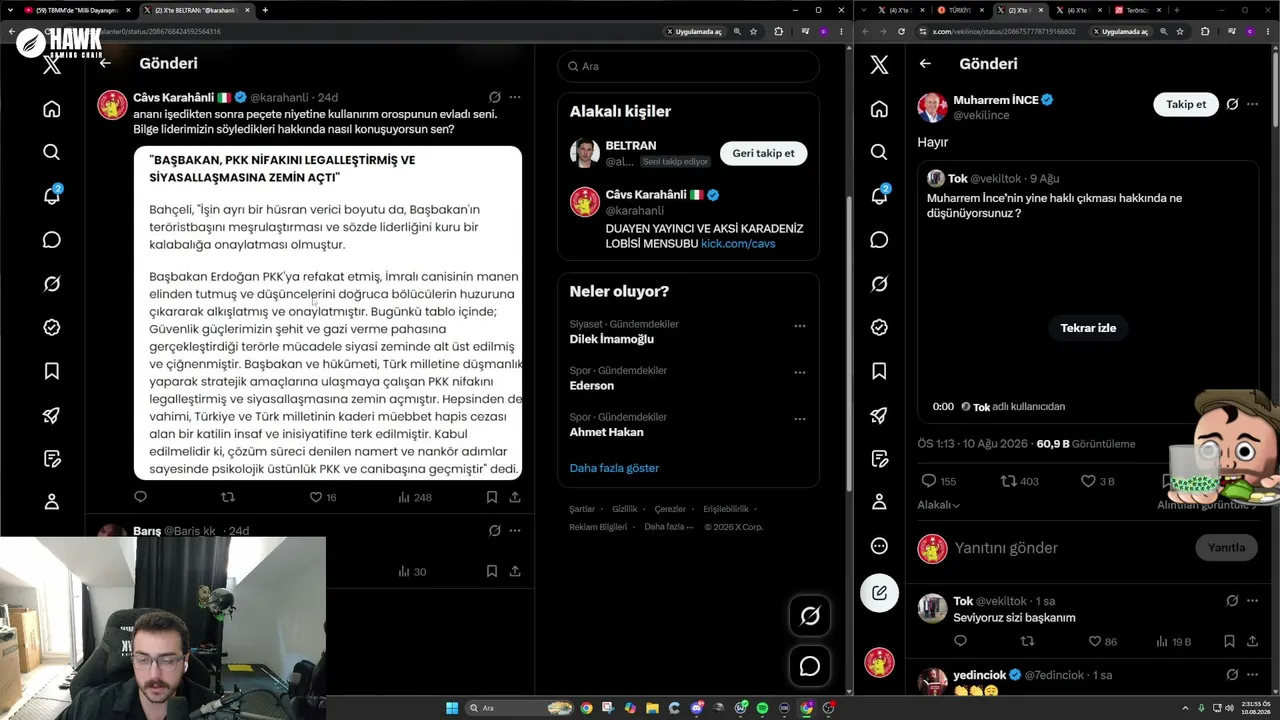The height and width of the screenshot is (720, 1280).
Task: Open Explore search in left window's X sidebar
Action: click(x=52, y=152)
